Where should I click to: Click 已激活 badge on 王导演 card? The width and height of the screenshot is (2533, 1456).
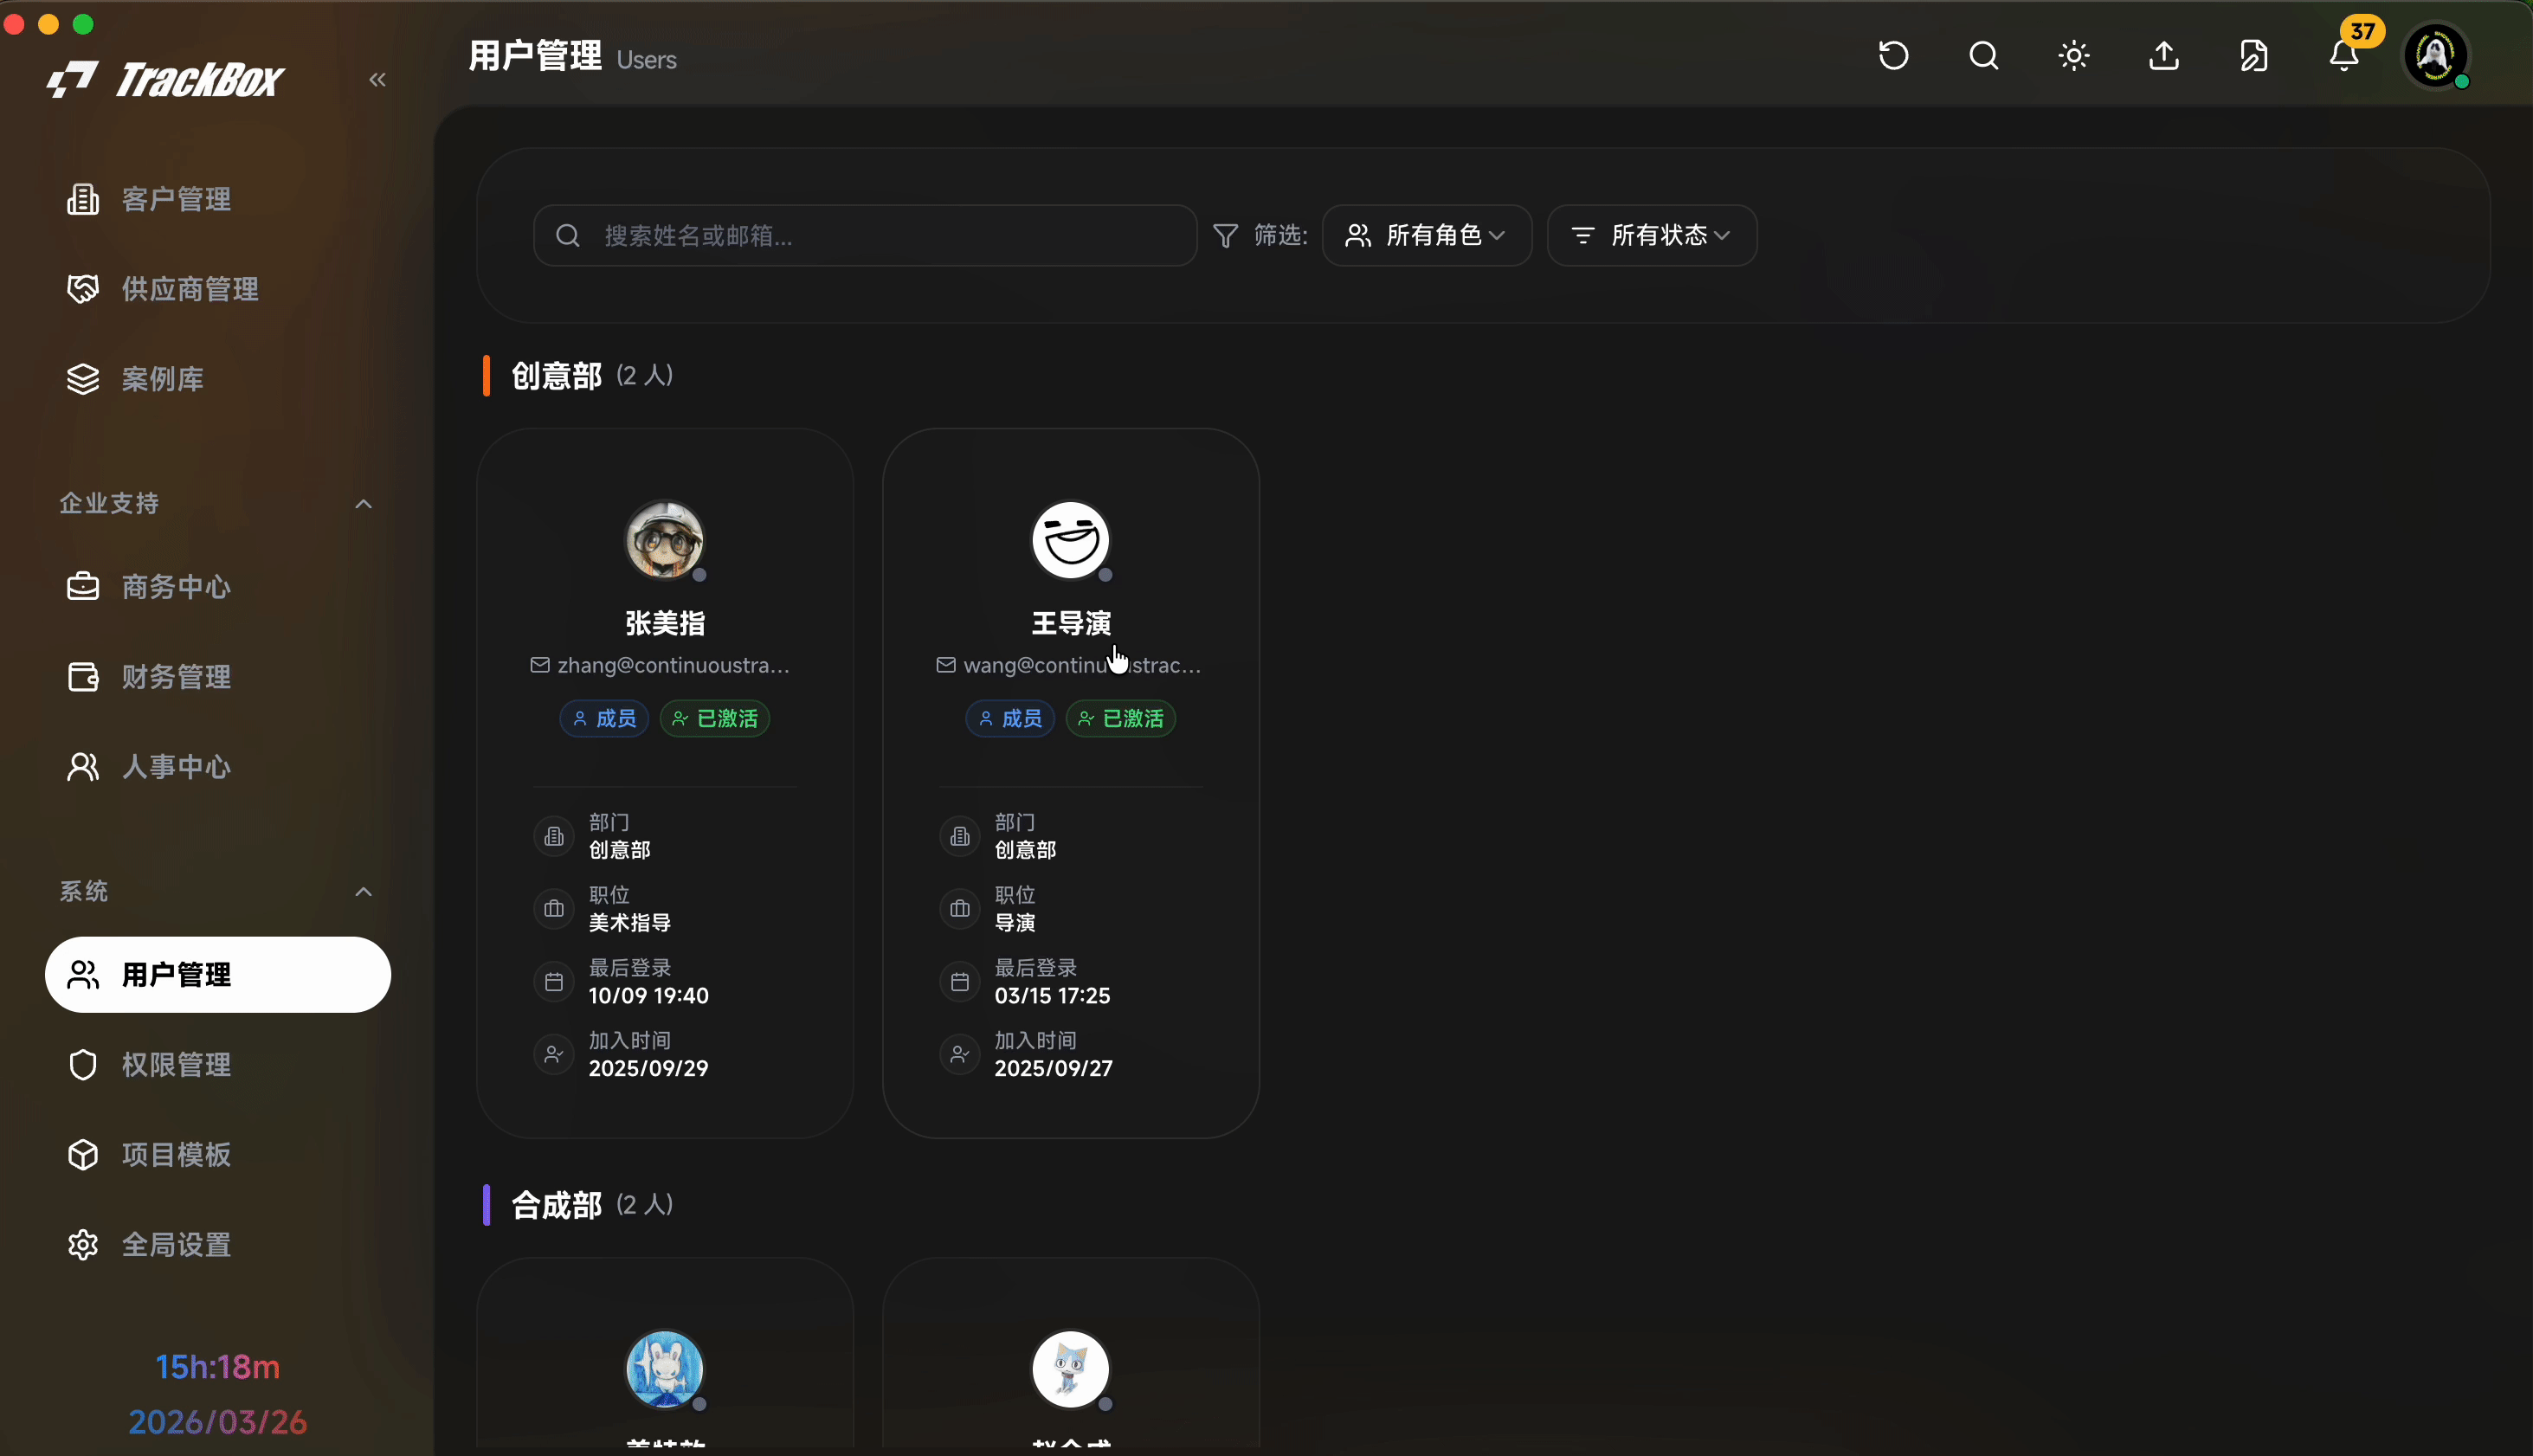point(1121,719)
